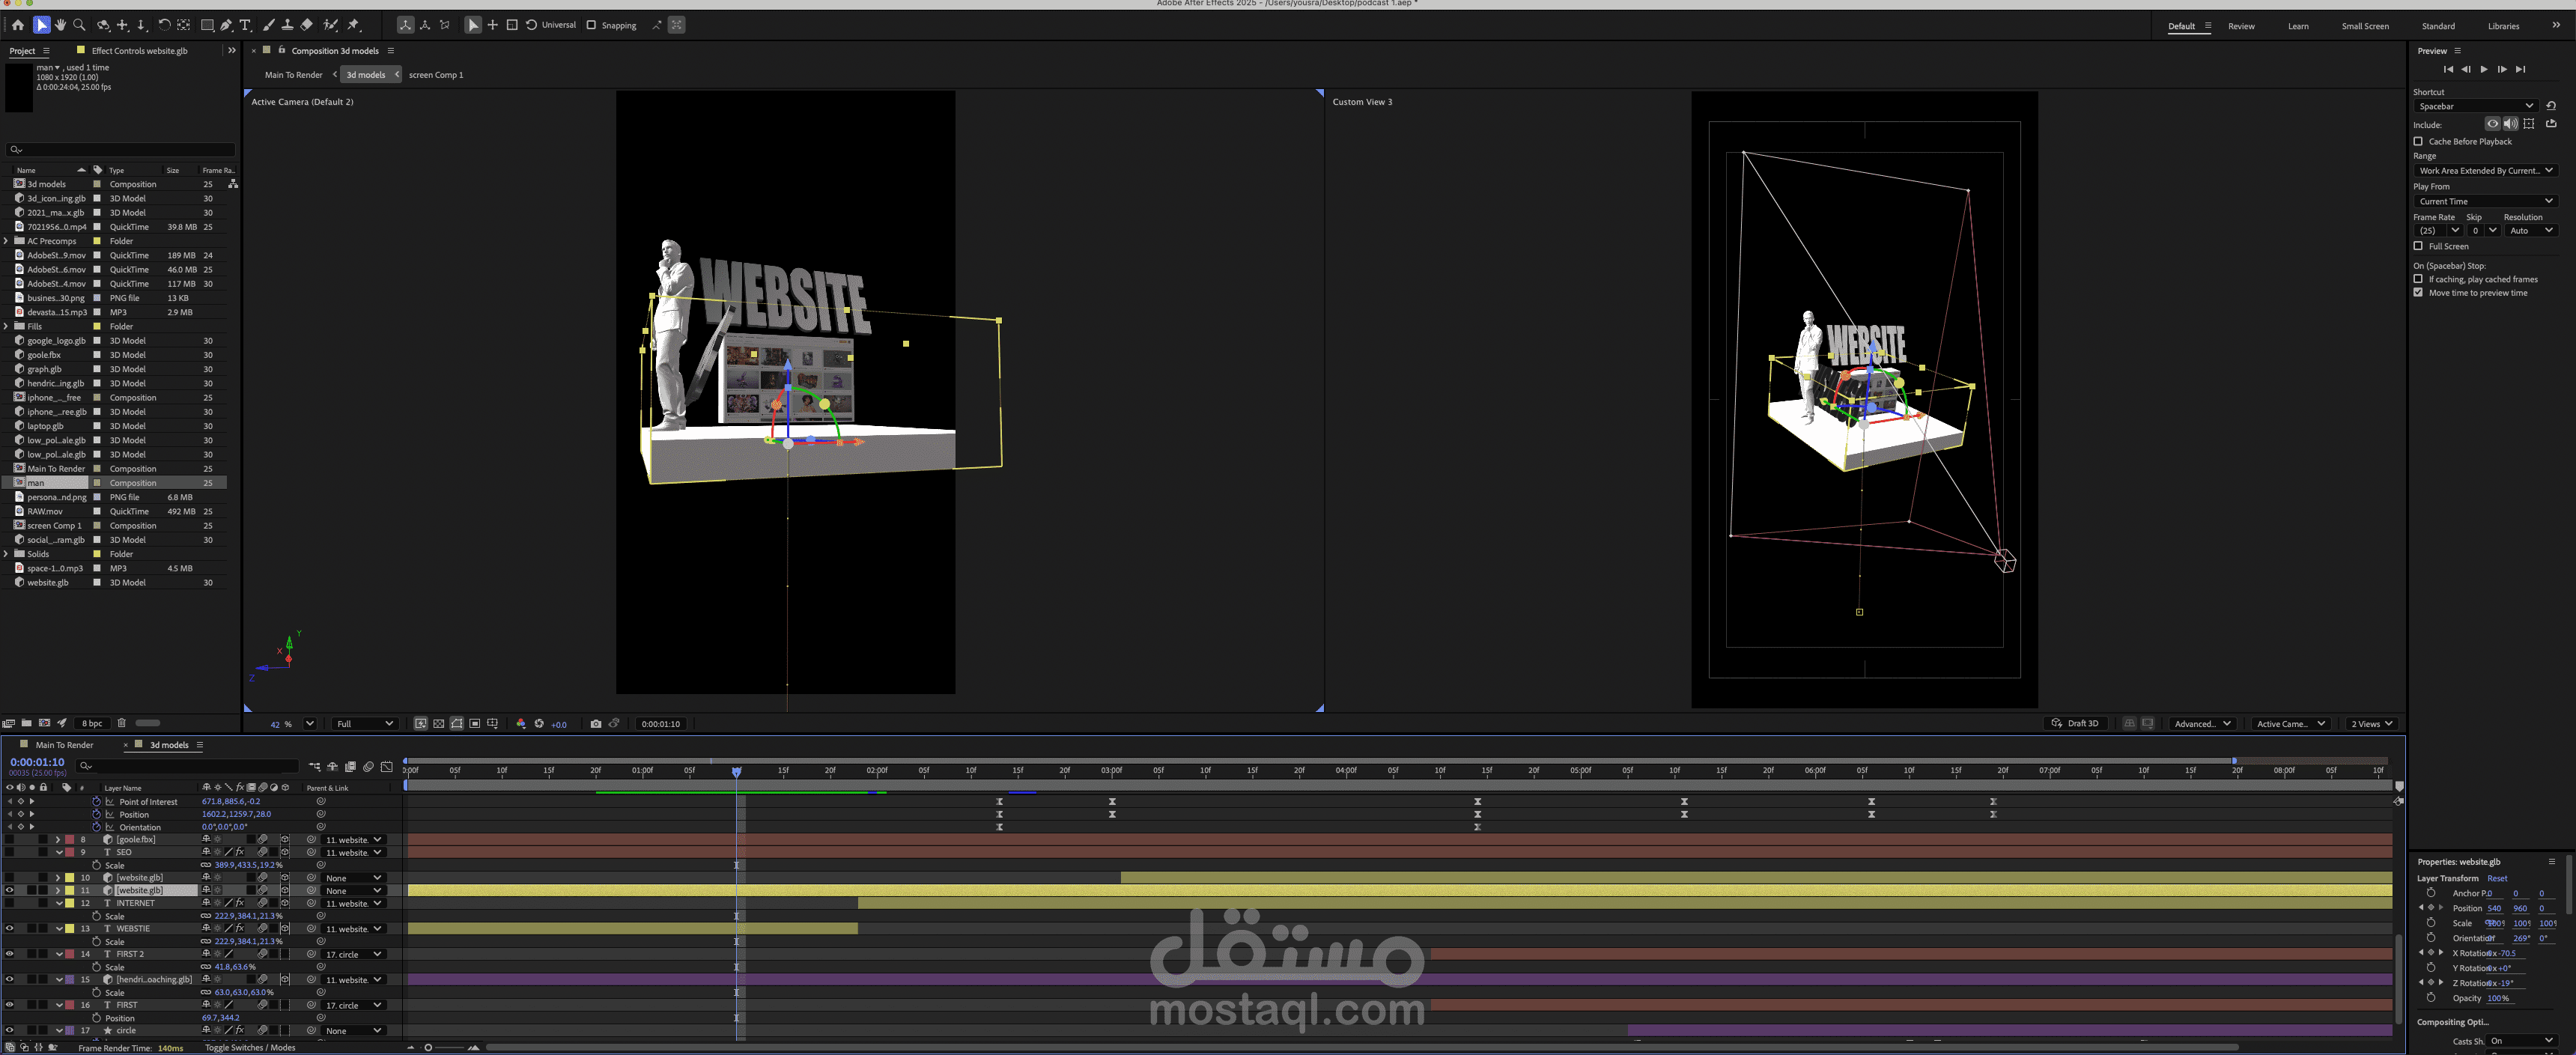Select the Puppet Pin tool

pyautogui.click(x=353, y=25)
